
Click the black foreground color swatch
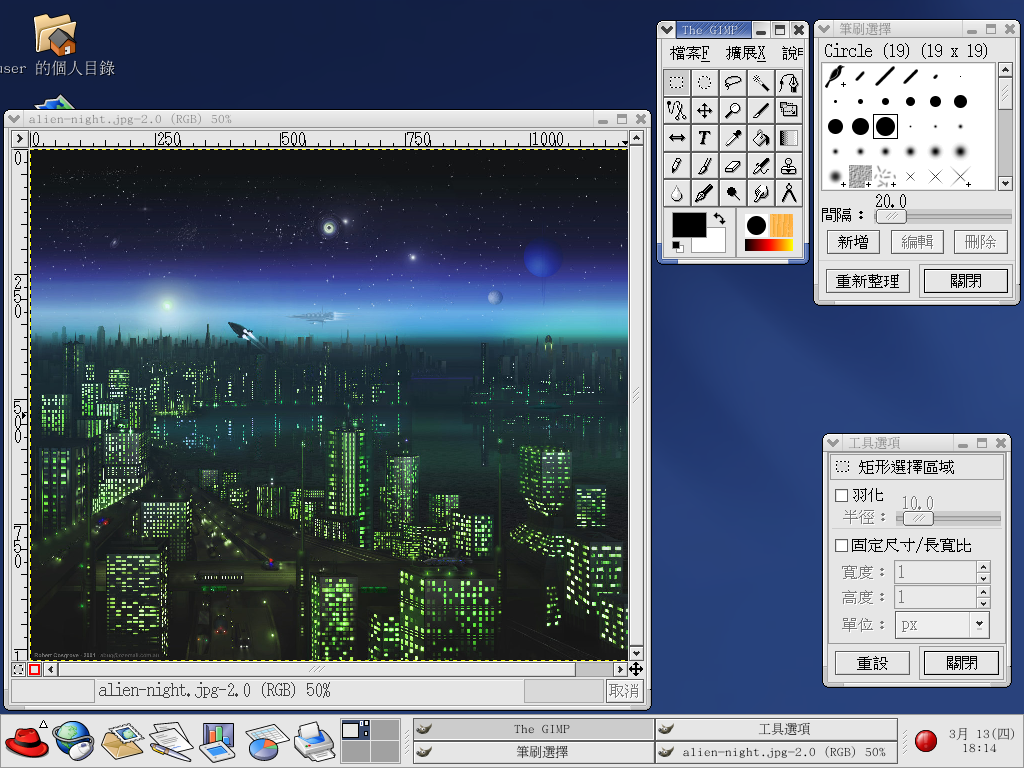(x=688, y=226)
